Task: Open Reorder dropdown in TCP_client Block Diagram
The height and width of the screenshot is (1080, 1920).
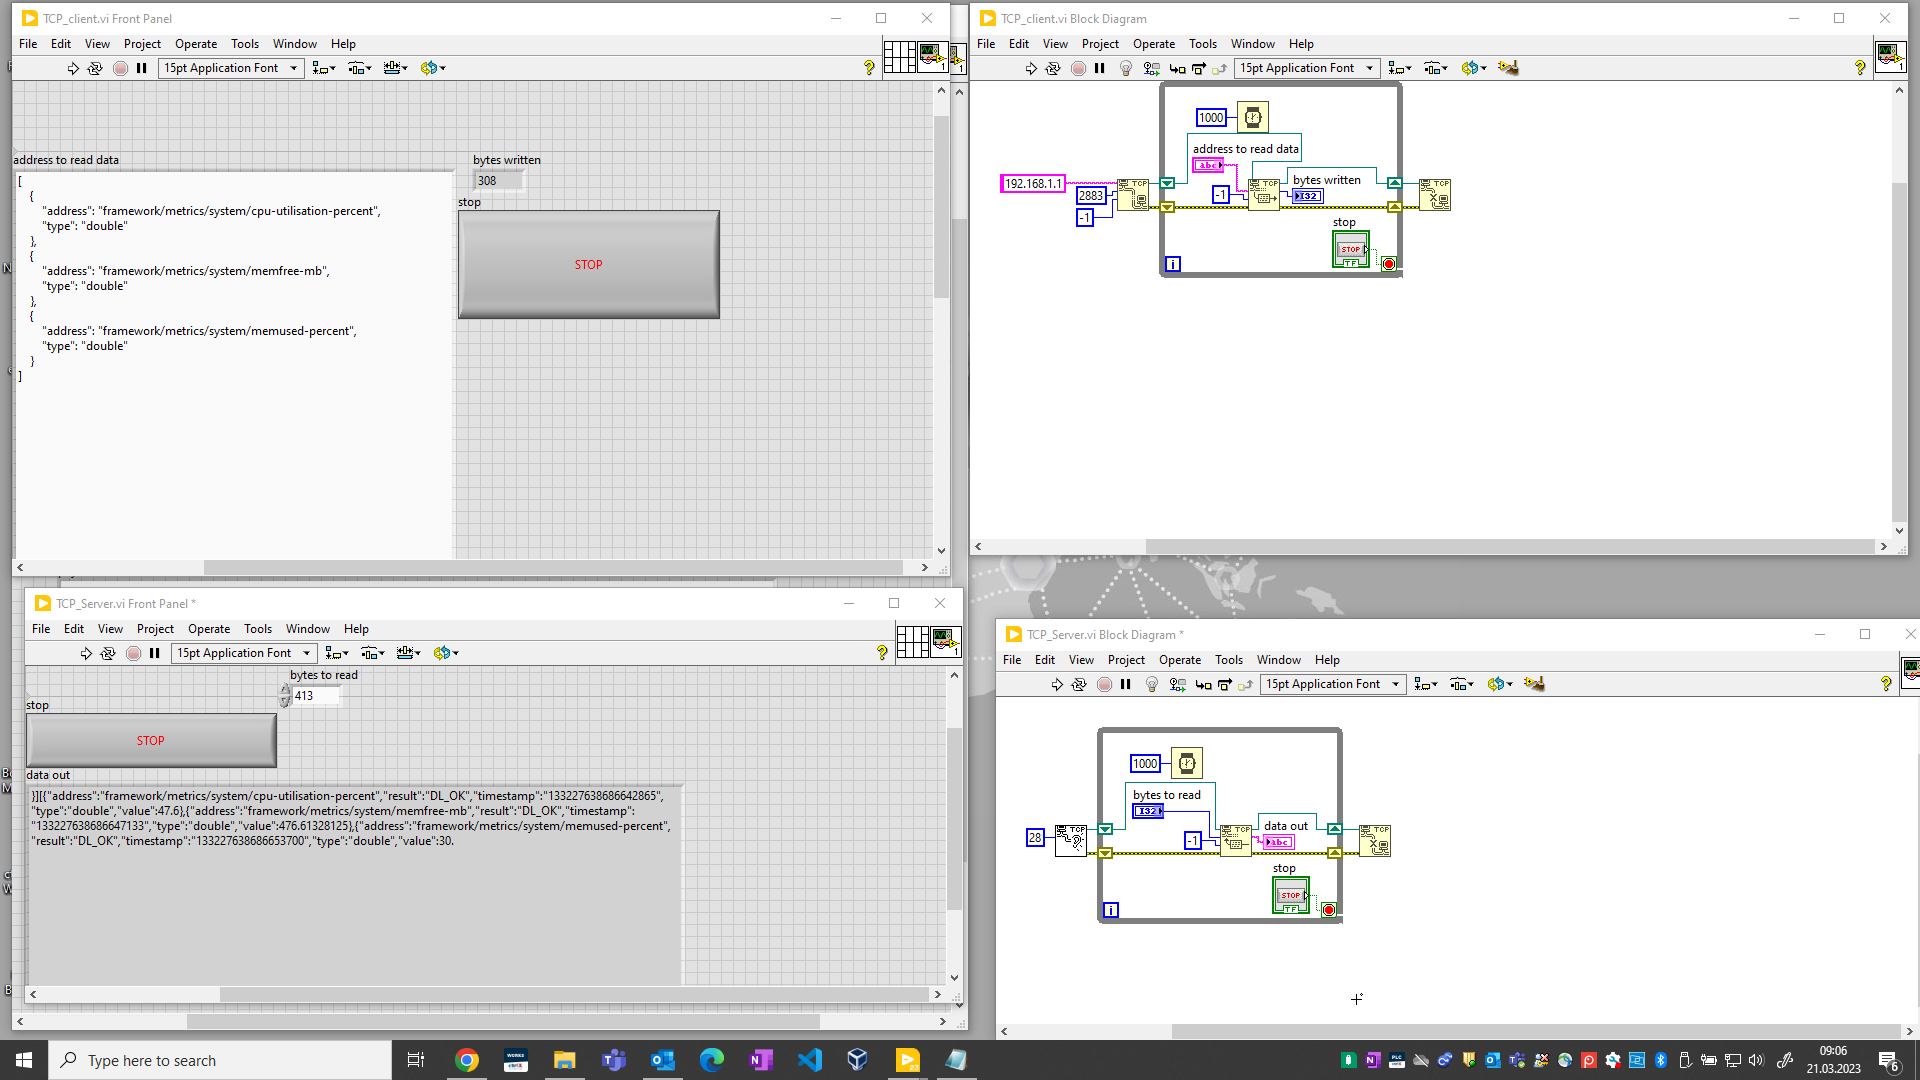Action: tap(1474, 68)
